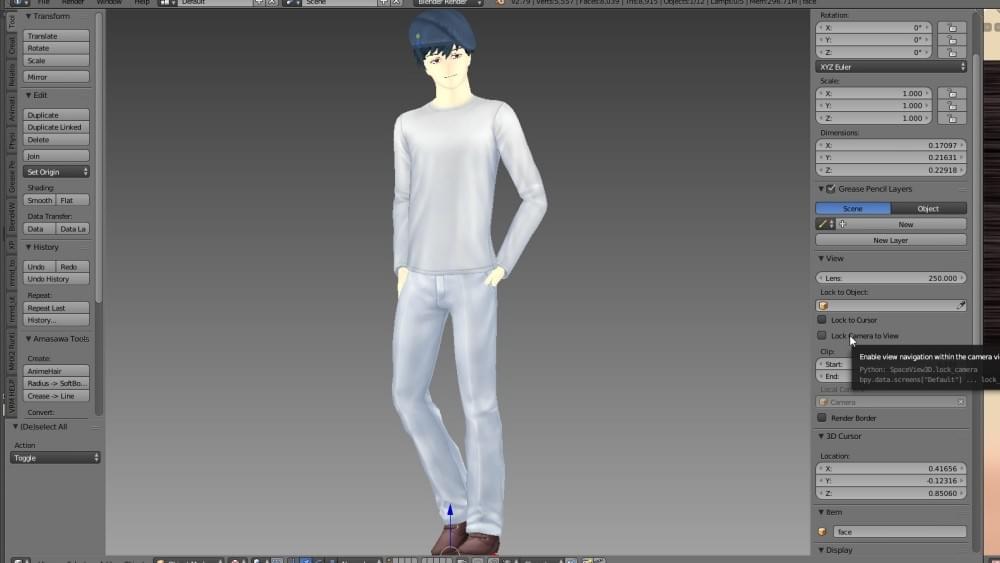The image size is (1000, 563).
Task: Open the Set Origin dropdown
Action: click(56, 172)
